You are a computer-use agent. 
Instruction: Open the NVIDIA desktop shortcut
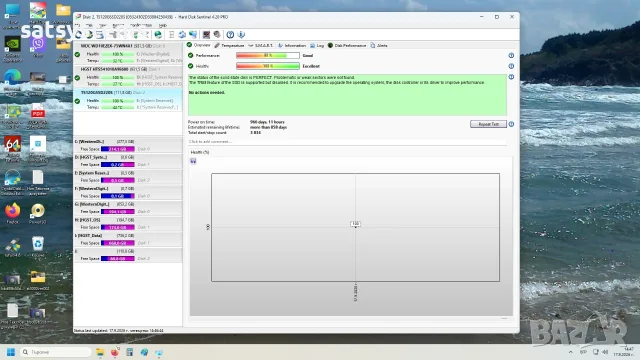click(x=12, y=49)
